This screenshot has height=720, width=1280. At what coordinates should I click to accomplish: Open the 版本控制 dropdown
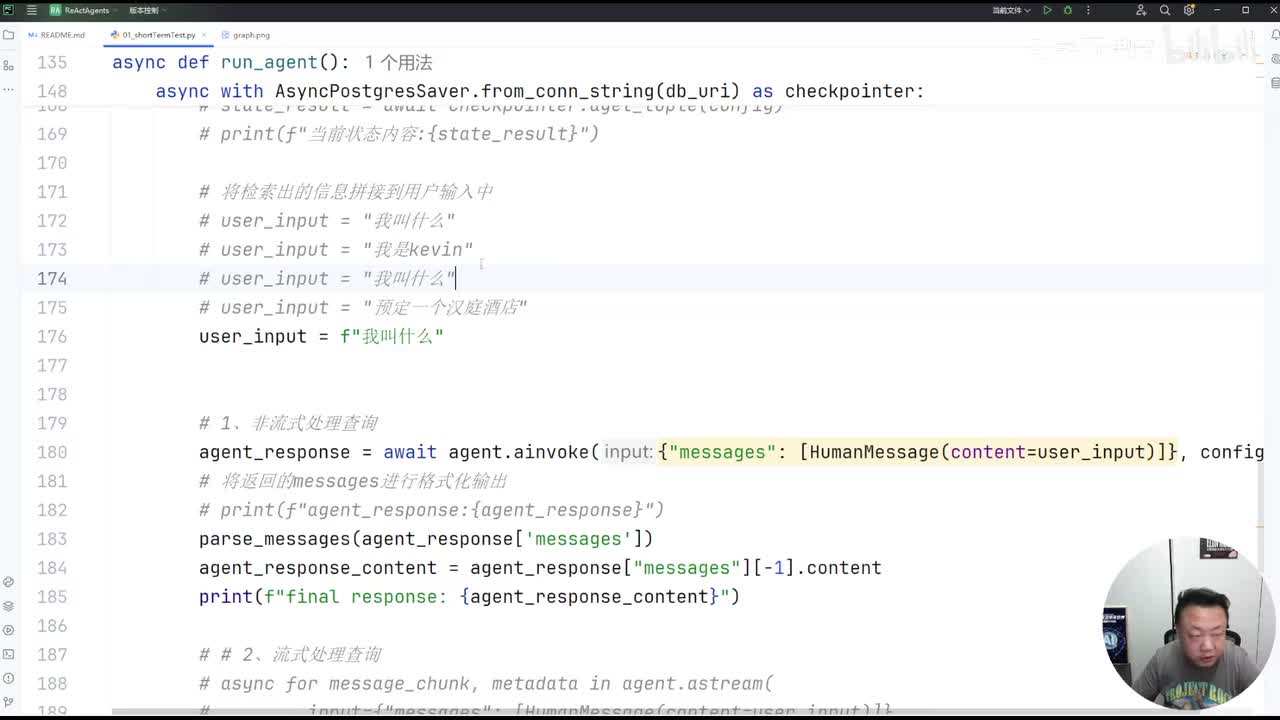pyautogui.click(x=146, y=10)
